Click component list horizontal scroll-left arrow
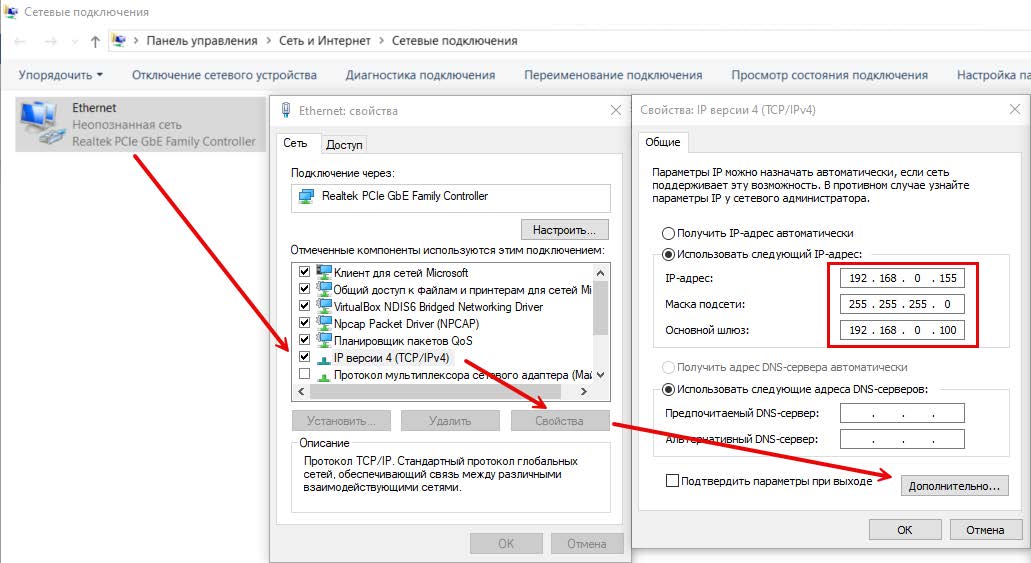This screenshot has height=563, width=1031. pos(302,391)
